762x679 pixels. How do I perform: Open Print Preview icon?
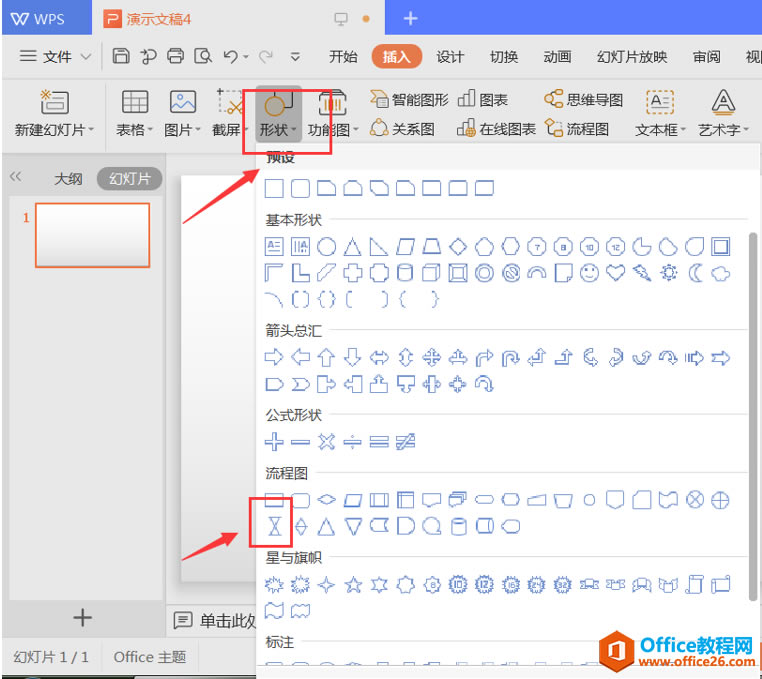click(203, 56)
